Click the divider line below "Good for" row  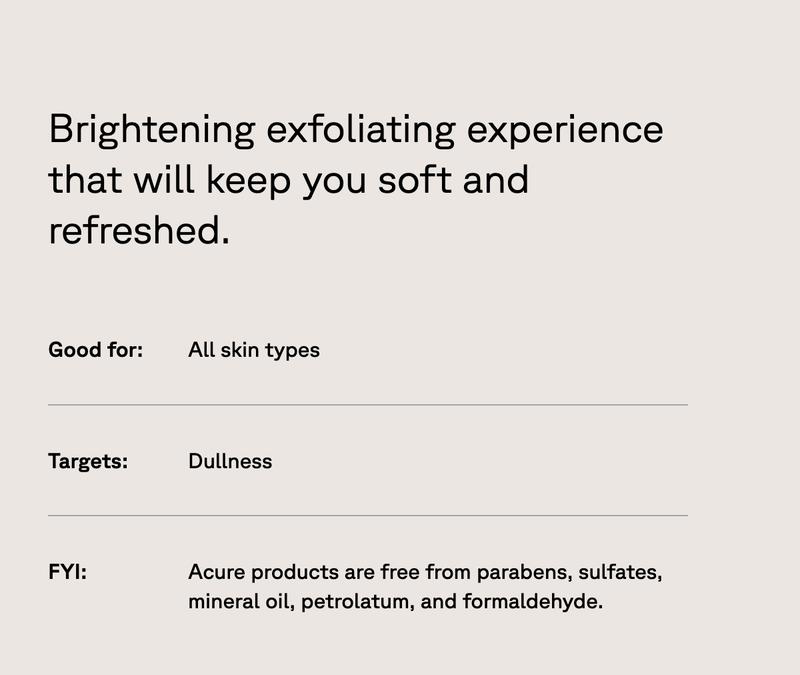368,405
